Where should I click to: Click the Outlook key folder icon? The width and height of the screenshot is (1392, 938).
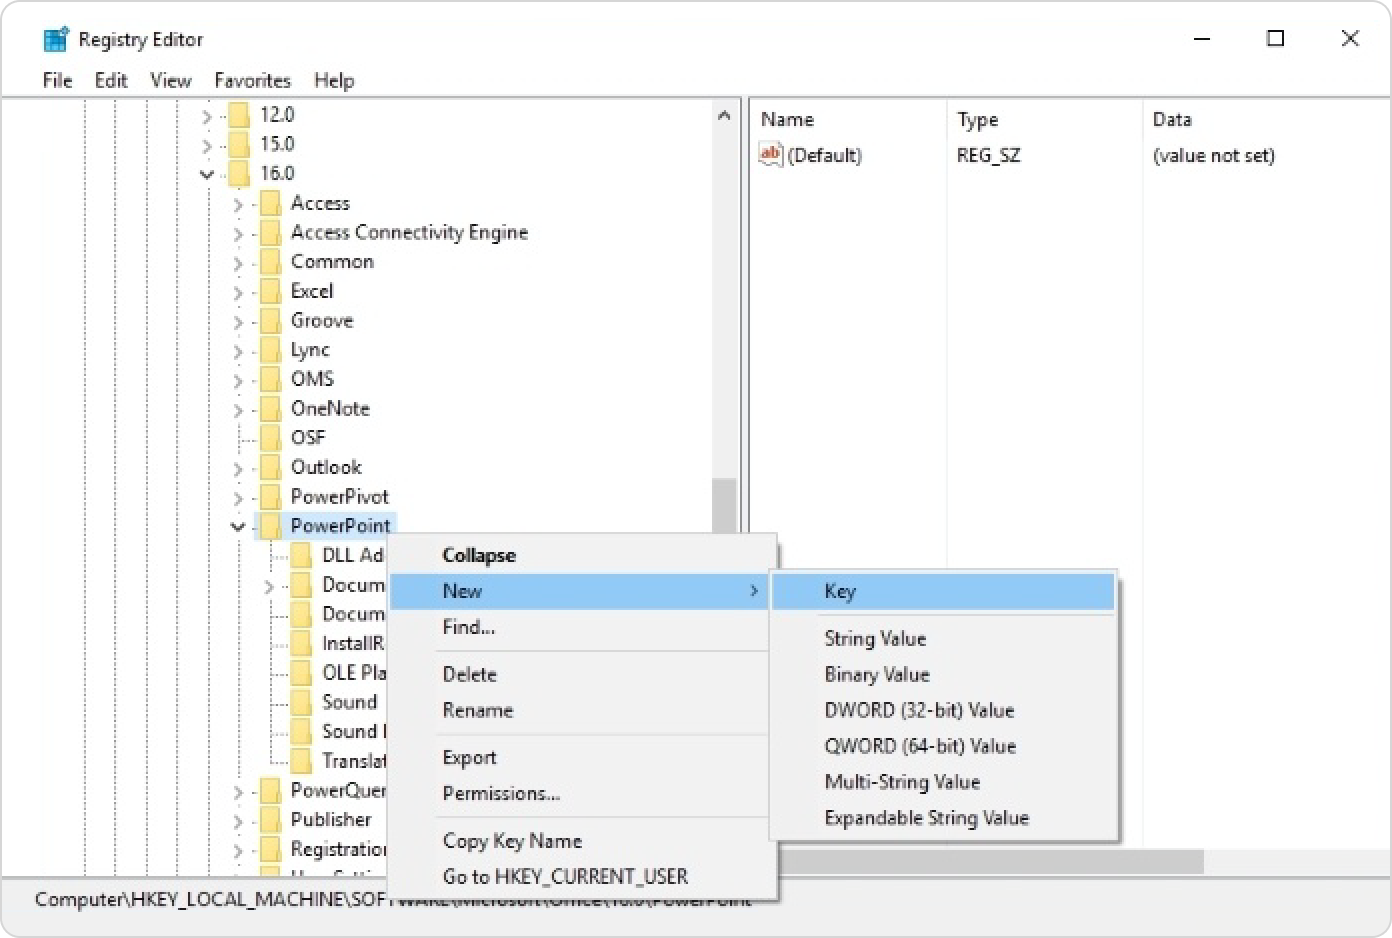[x=270, y=467]
